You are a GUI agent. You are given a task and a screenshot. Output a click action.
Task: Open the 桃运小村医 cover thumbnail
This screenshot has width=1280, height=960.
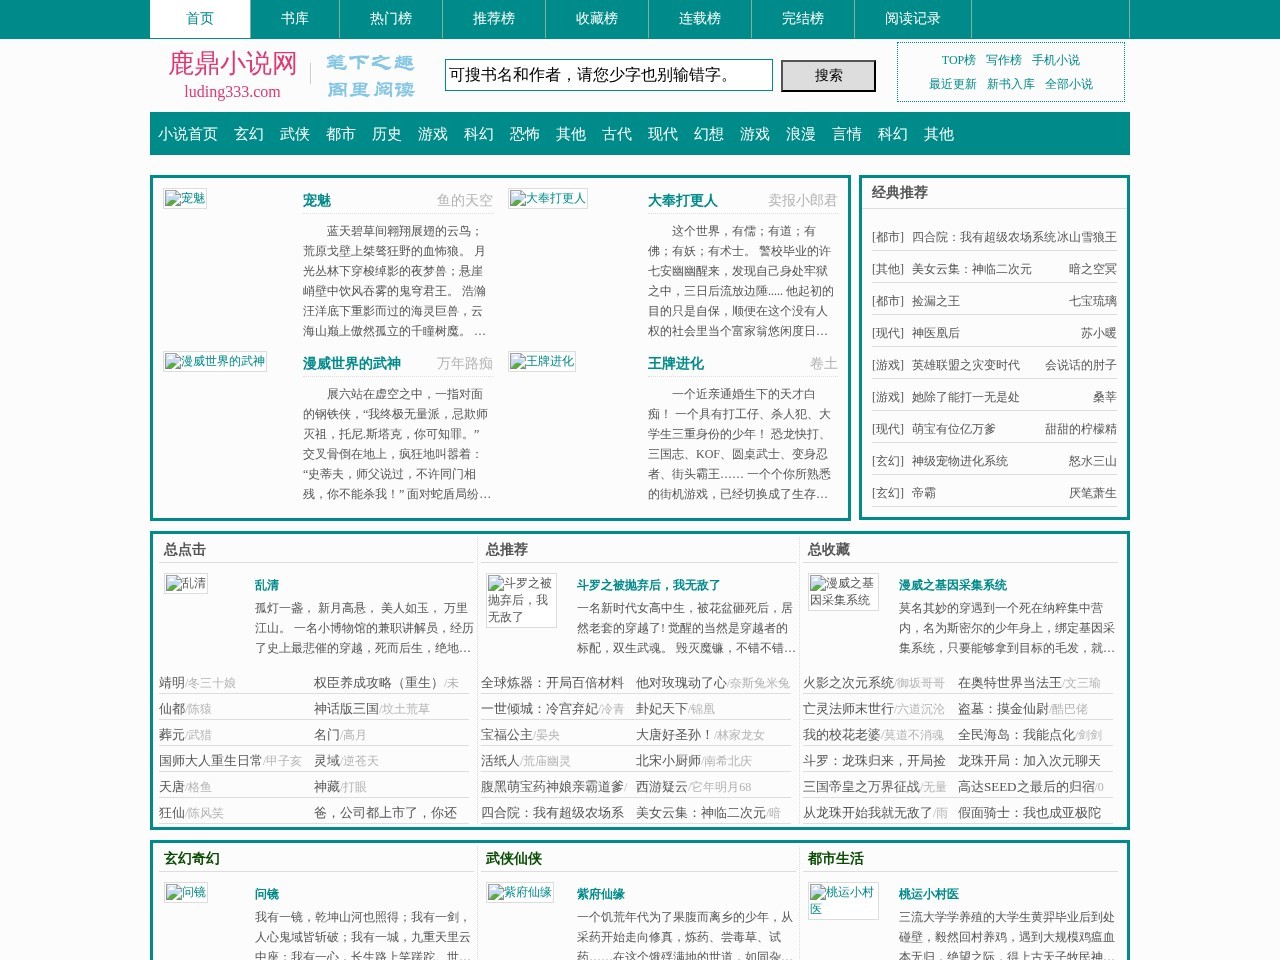(843, 900)
